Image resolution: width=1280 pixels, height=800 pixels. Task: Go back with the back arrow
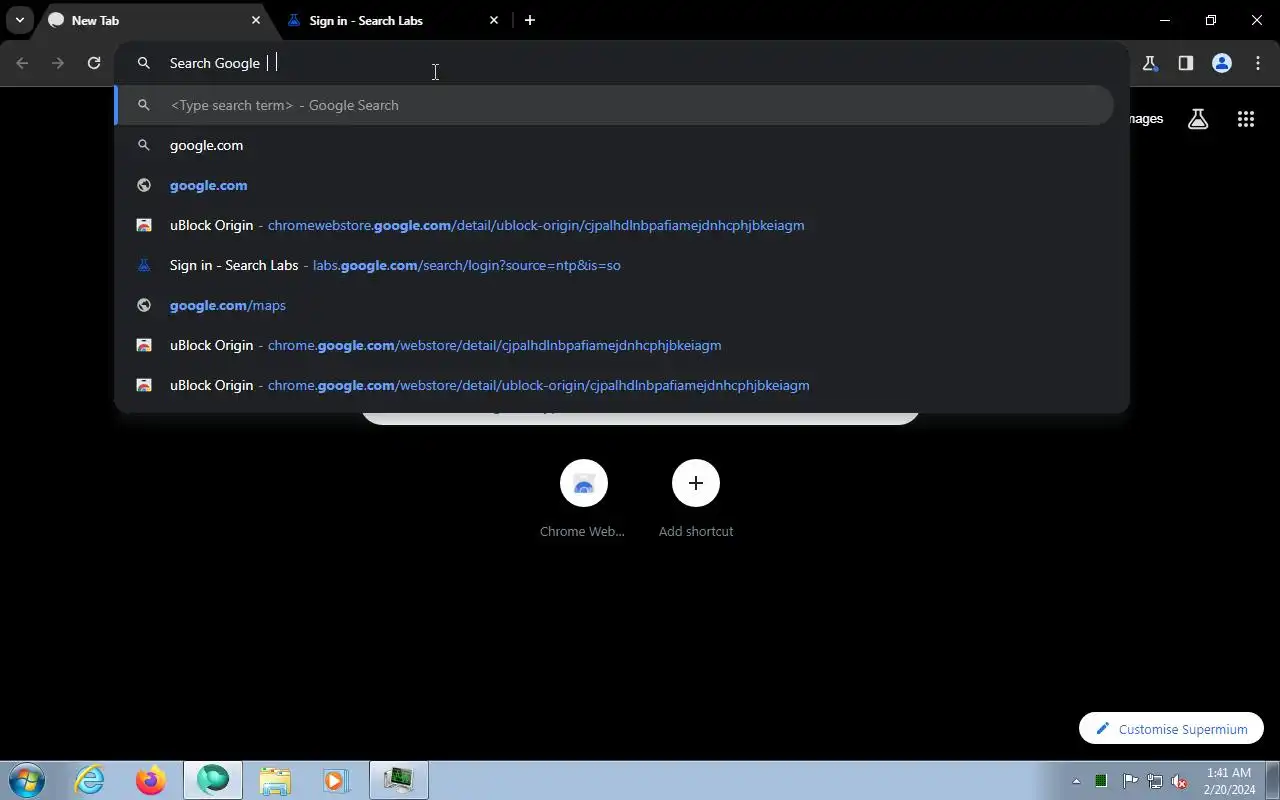[22, 63]
